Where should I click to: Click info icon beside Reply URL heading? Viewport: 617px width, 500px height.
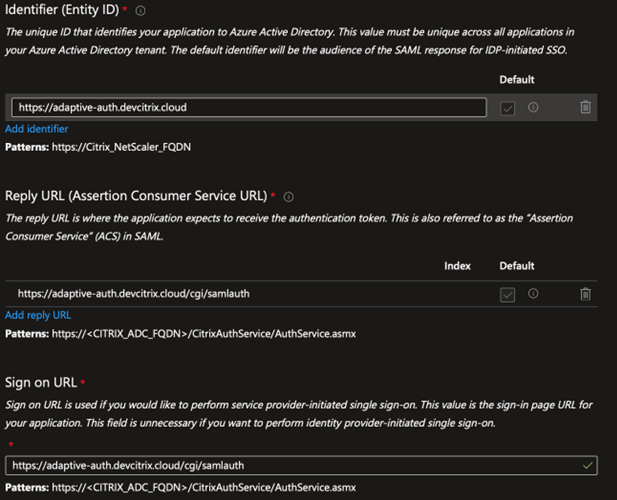coord(288,197)
